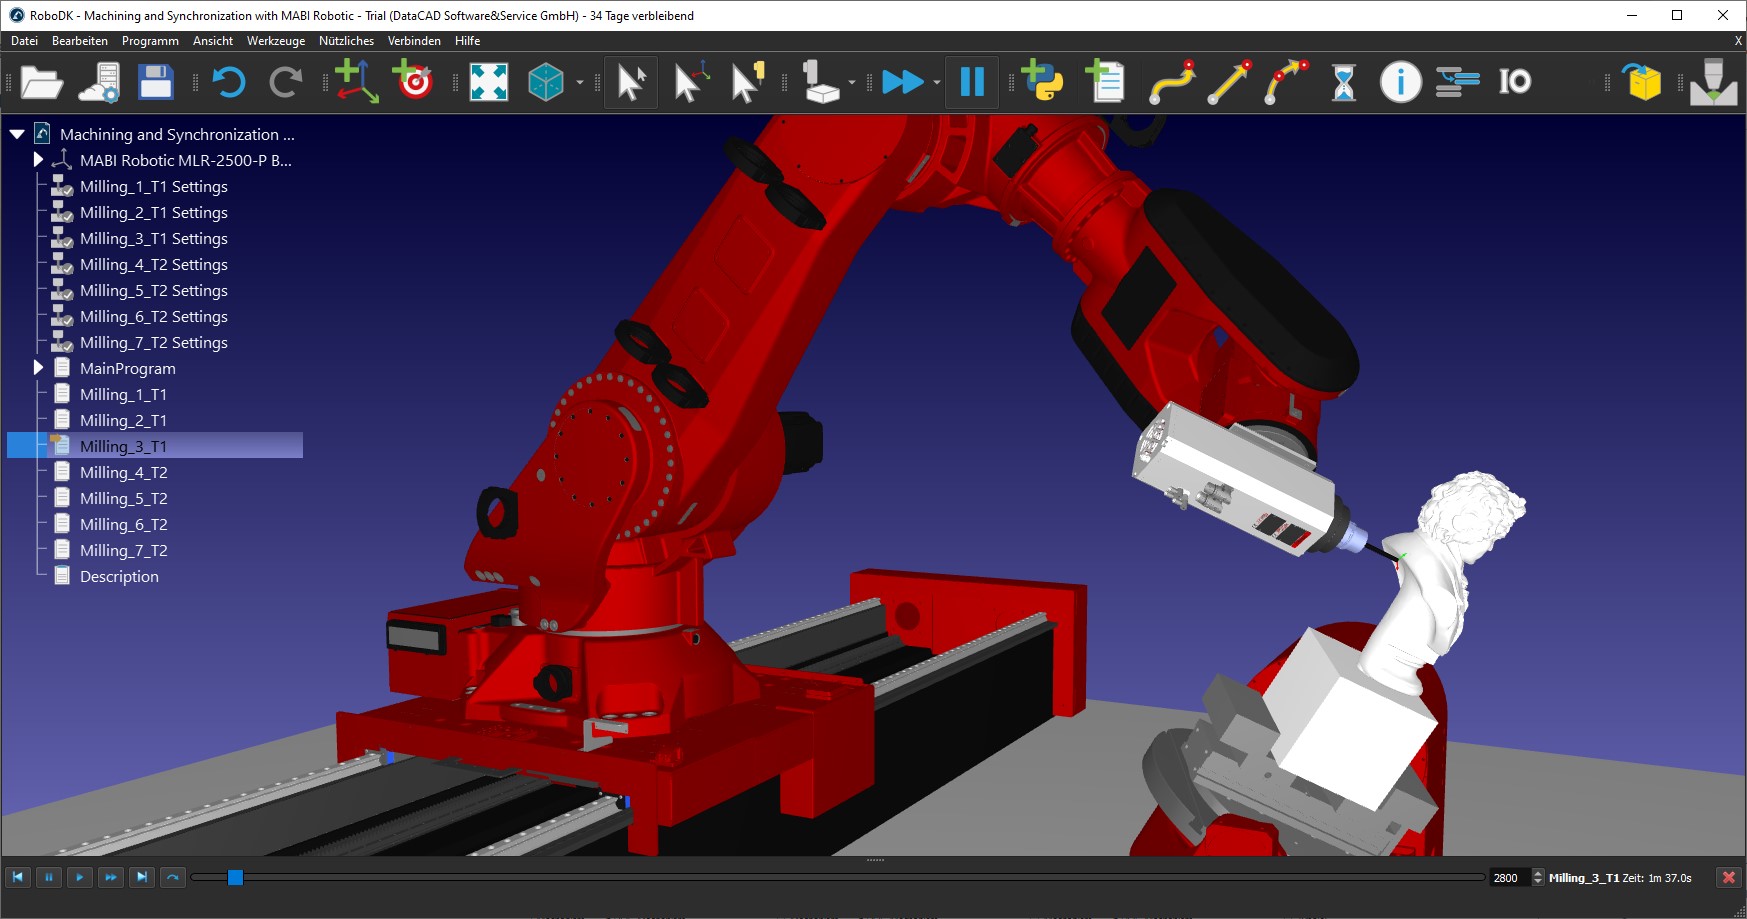
Task: Add a new Python program
Action: [1043, 82]
